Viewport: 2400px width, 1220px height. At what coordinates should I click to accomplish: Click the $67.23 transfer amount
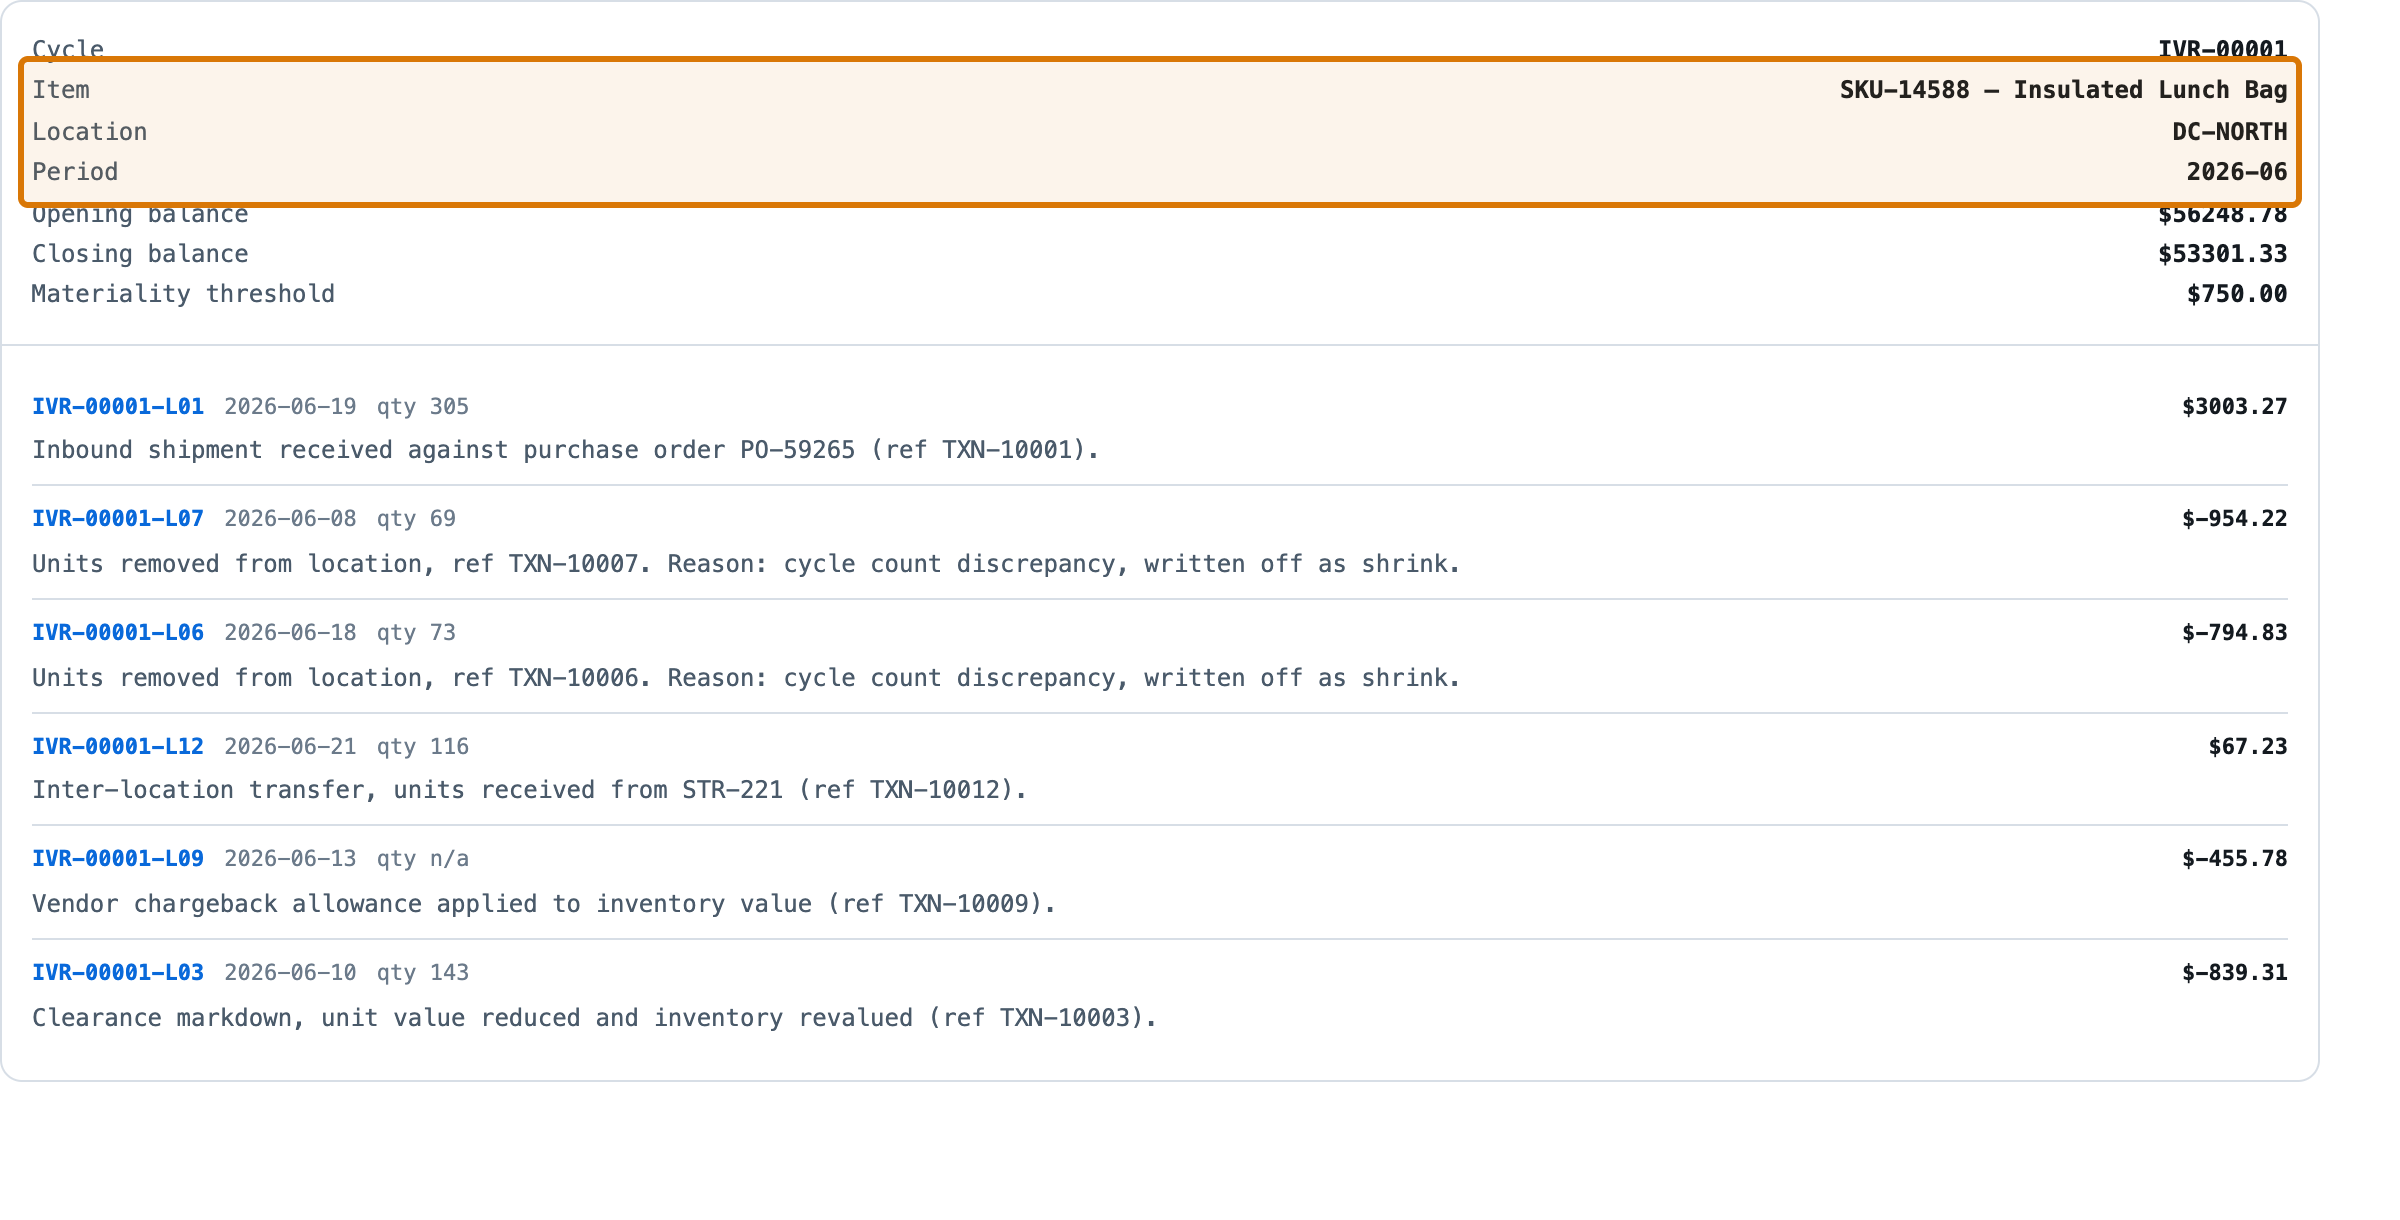(2248, 747)
